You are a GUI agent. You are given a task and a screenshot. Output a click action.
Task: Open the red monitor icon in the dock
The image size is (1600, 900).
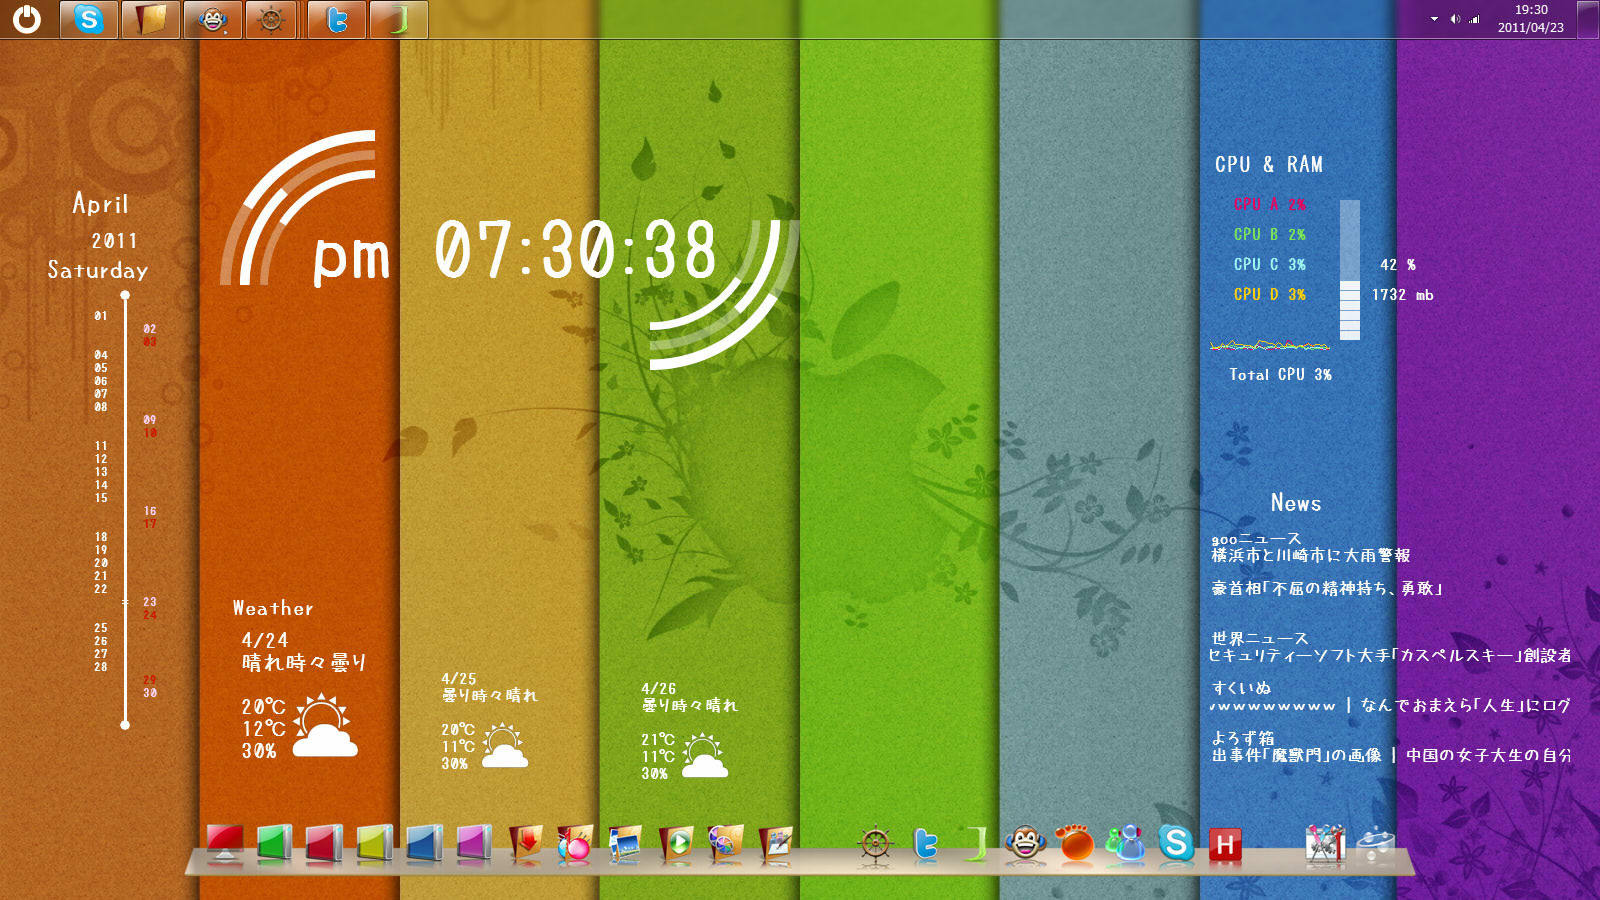click(x=225, y=844)
